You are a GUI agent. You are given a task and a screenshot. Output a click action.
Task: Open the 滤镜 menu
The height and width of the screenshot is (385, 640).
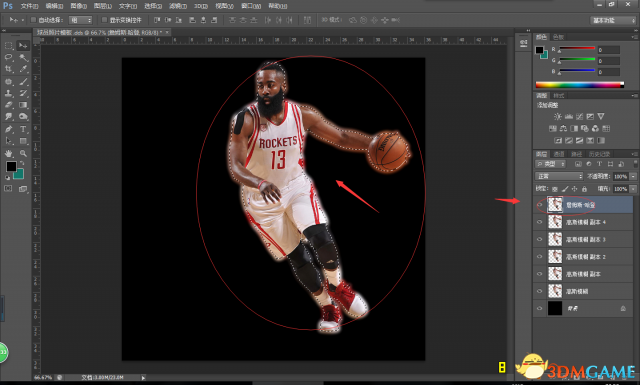[x=178, y=6]
